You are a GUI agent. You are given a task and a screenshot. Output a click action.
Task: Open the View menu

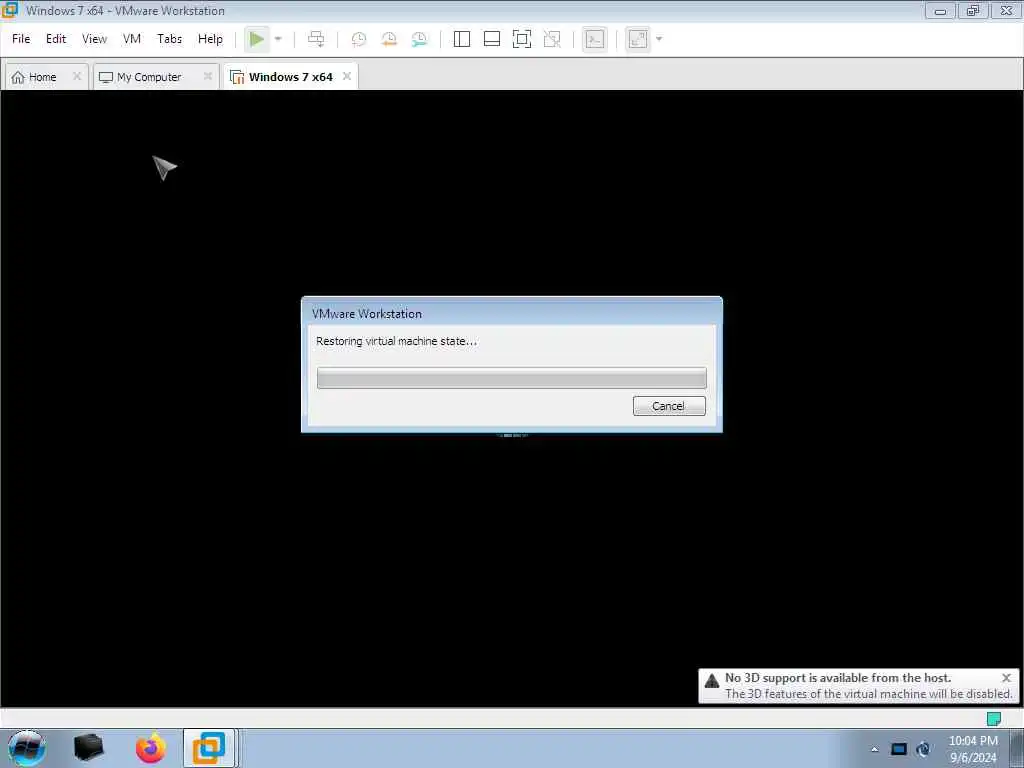click(x=95, y=39)
